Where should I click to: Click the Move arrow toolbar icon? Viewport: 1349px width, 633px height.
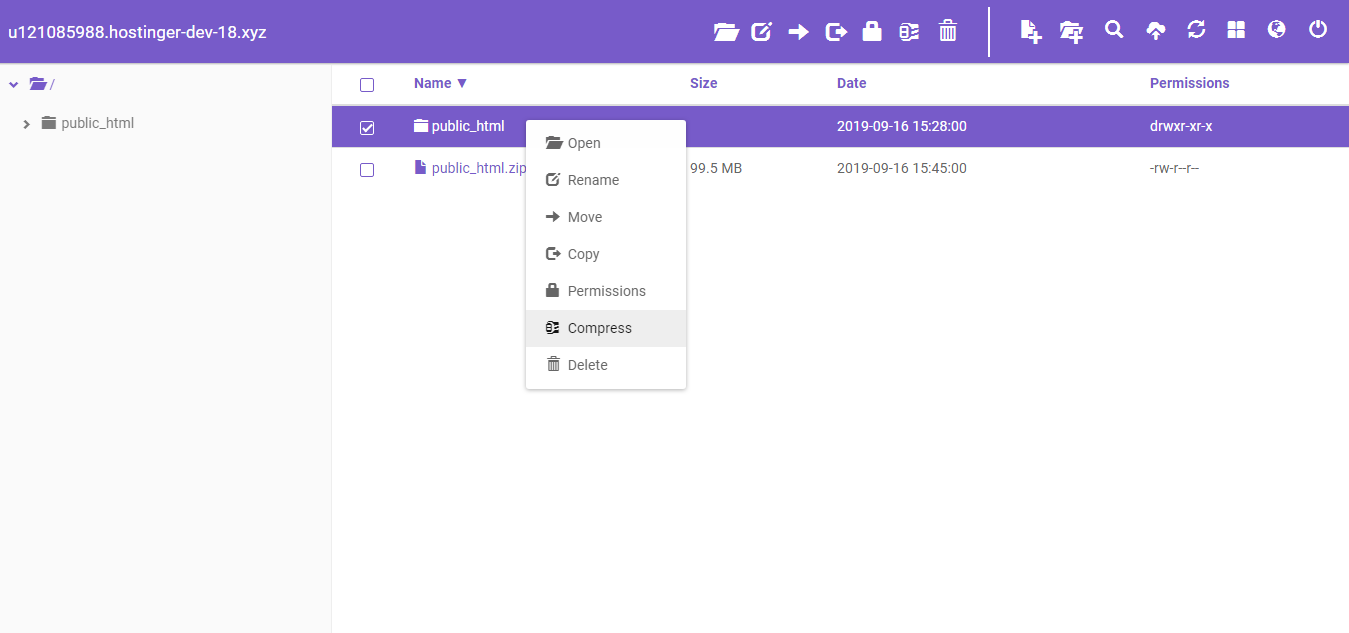click(x=798, y=32)
